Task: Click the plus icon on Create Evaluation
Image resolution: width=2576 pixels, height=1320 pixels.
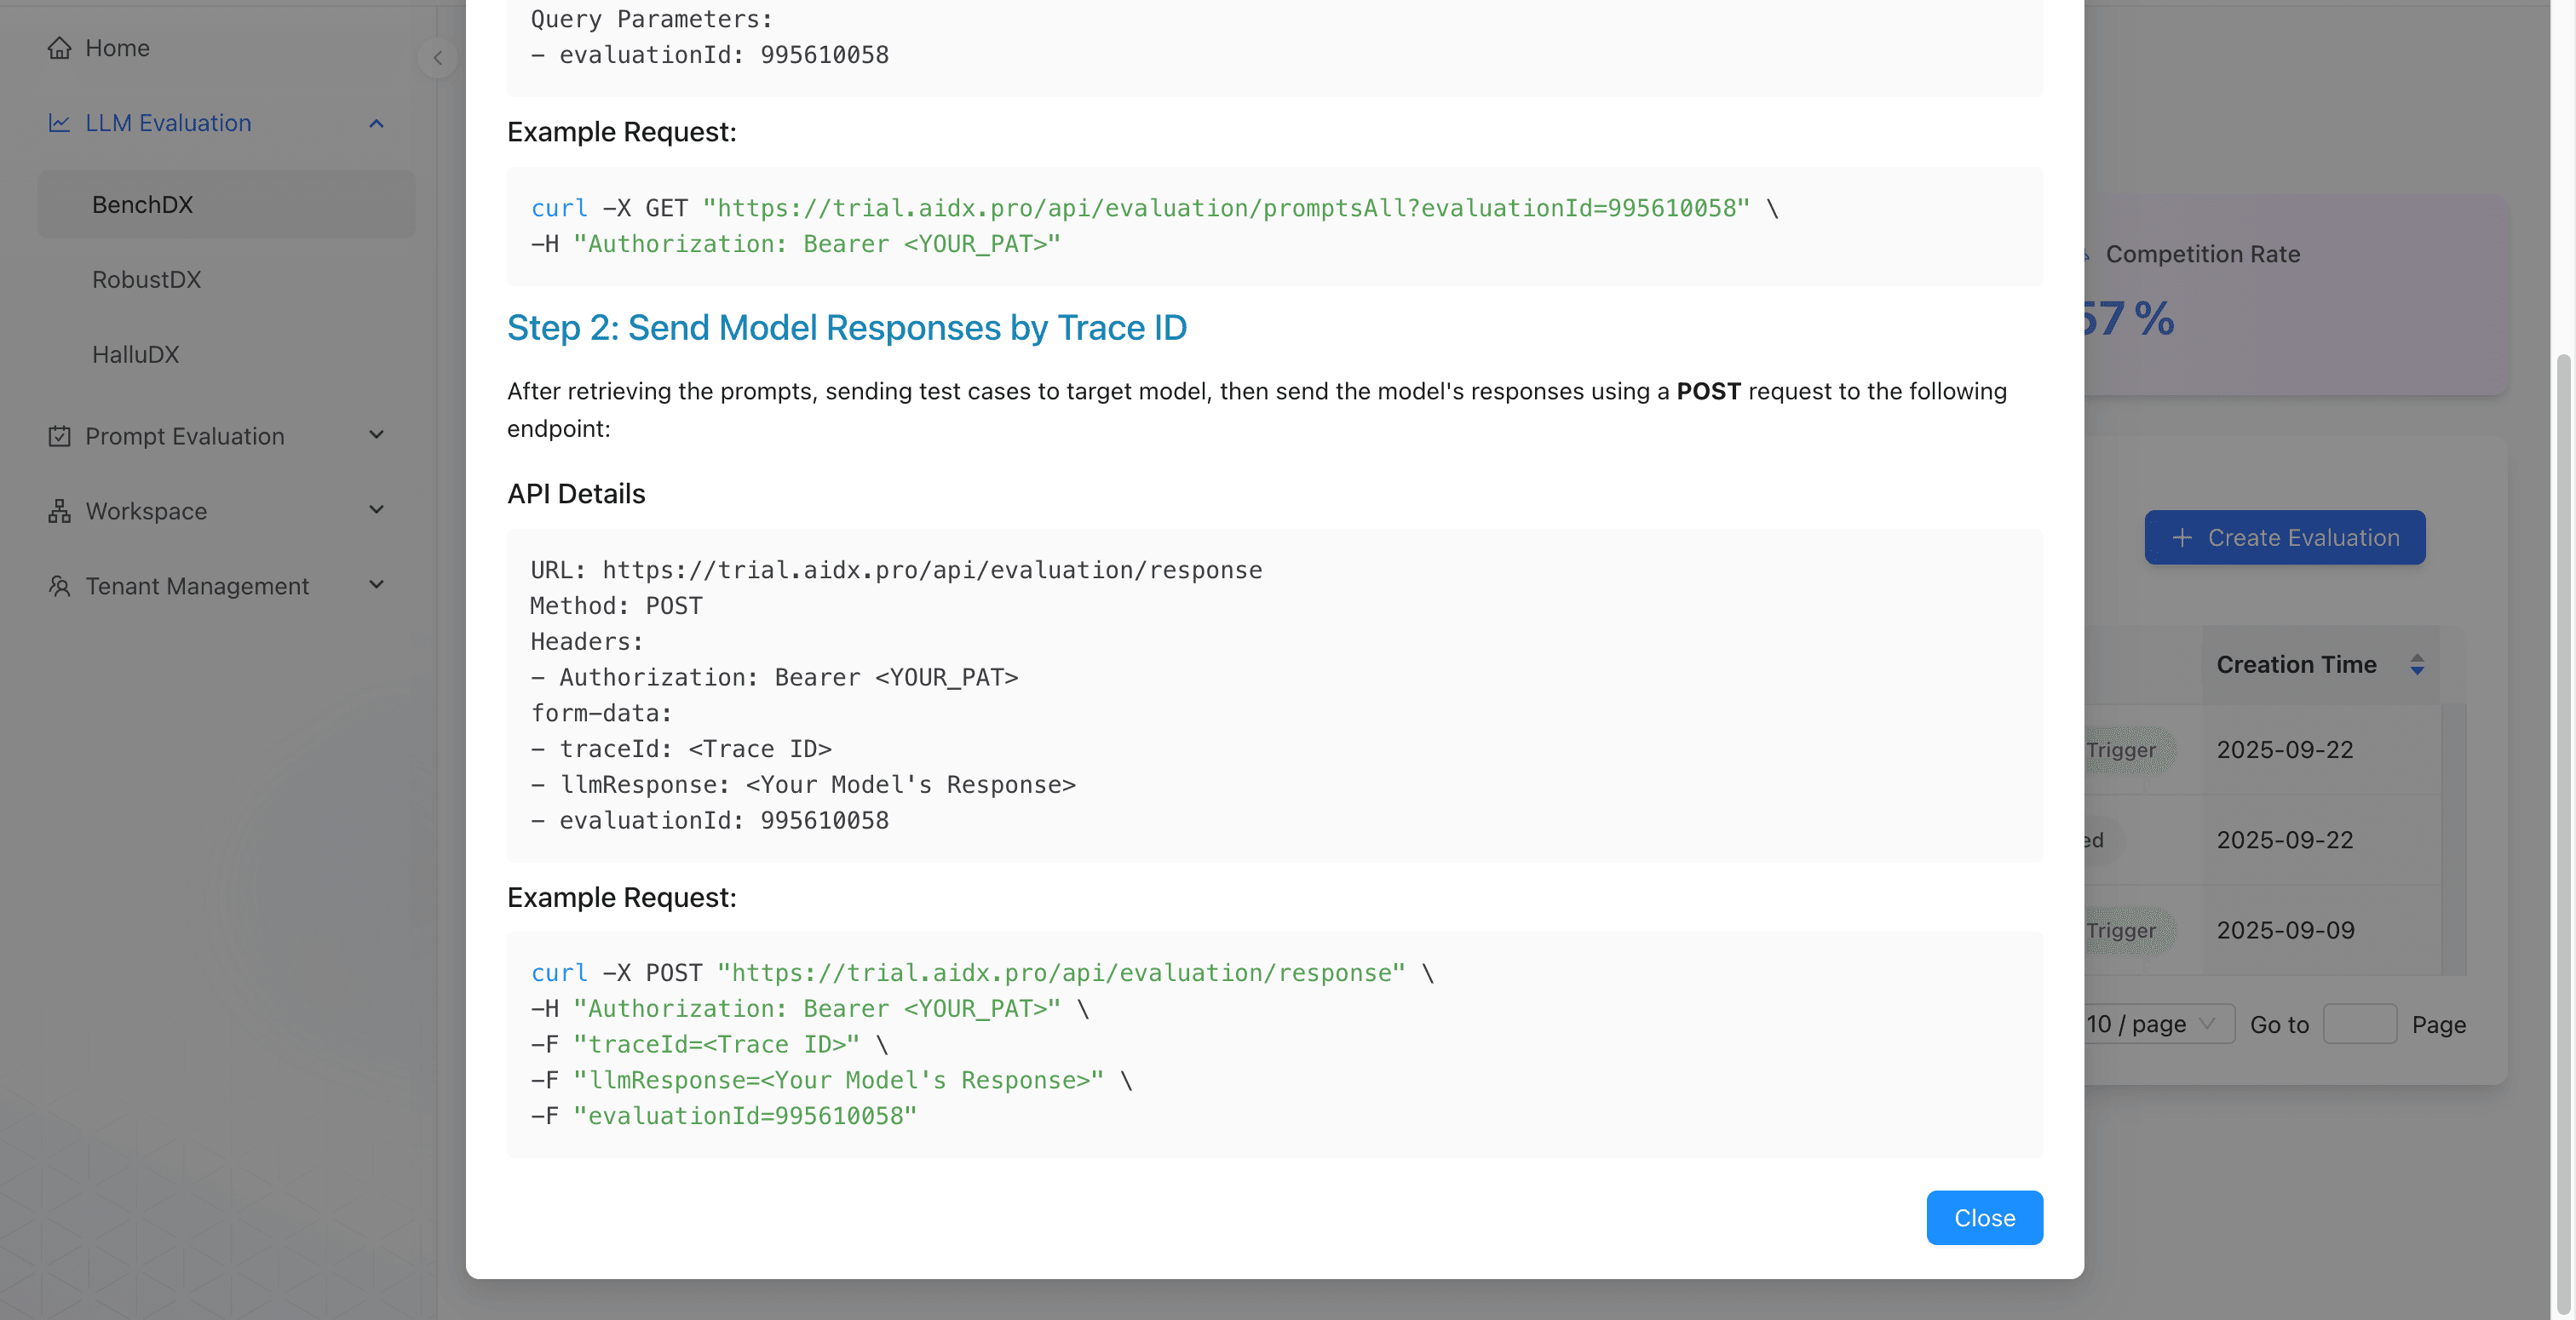Action: pos(2182,538)
